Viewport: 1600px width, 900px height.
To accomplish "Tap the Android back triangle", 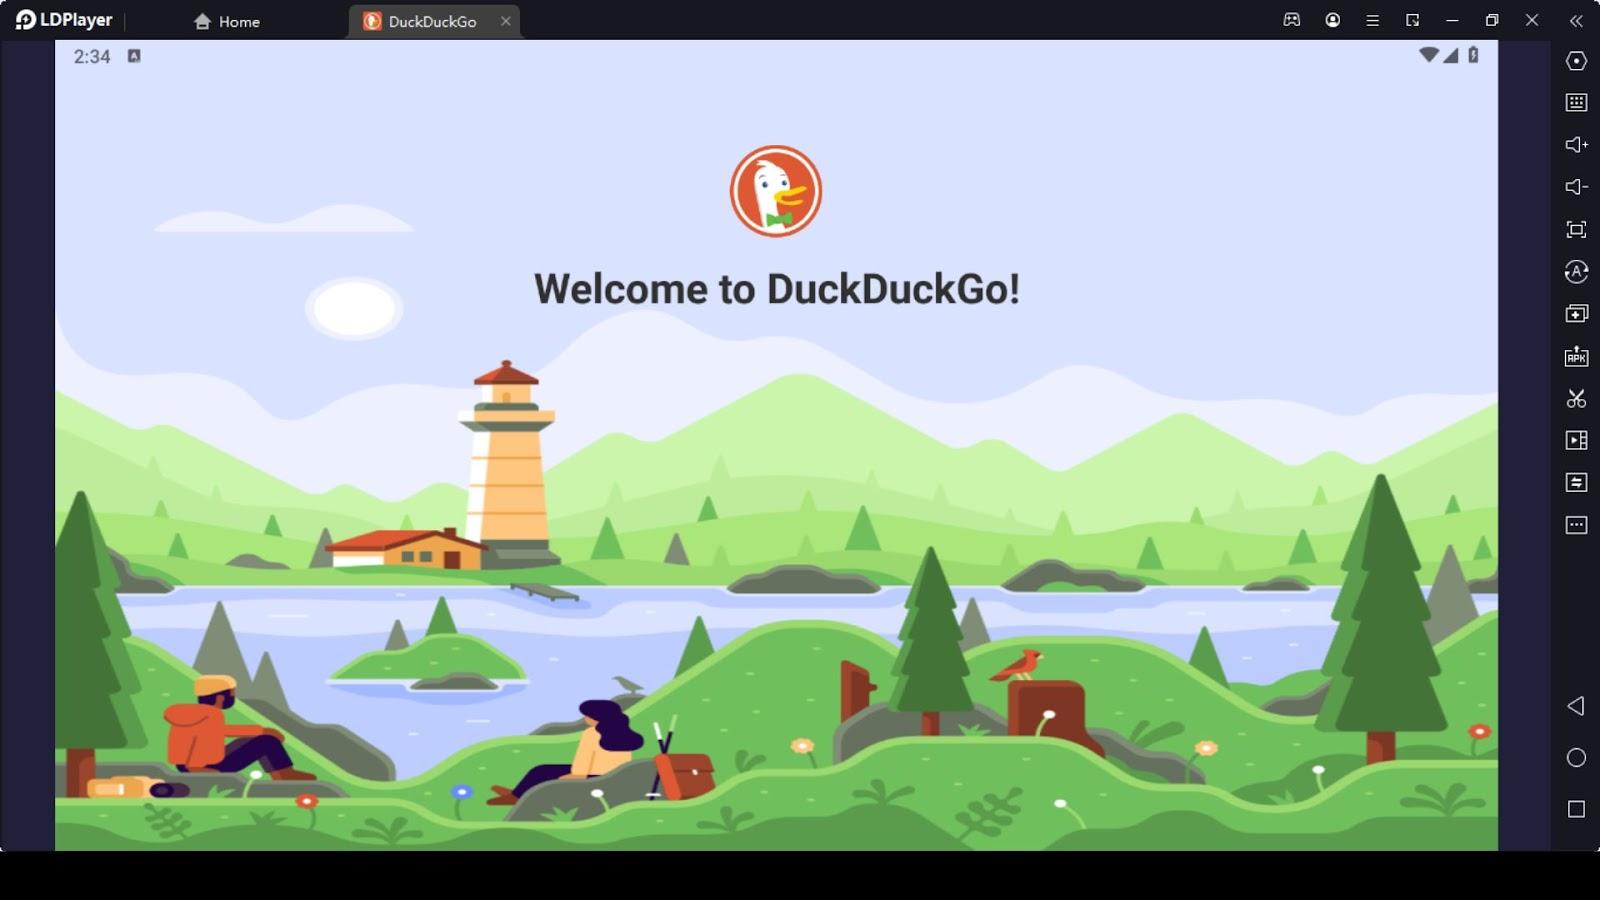I will tap(1576, 706).
